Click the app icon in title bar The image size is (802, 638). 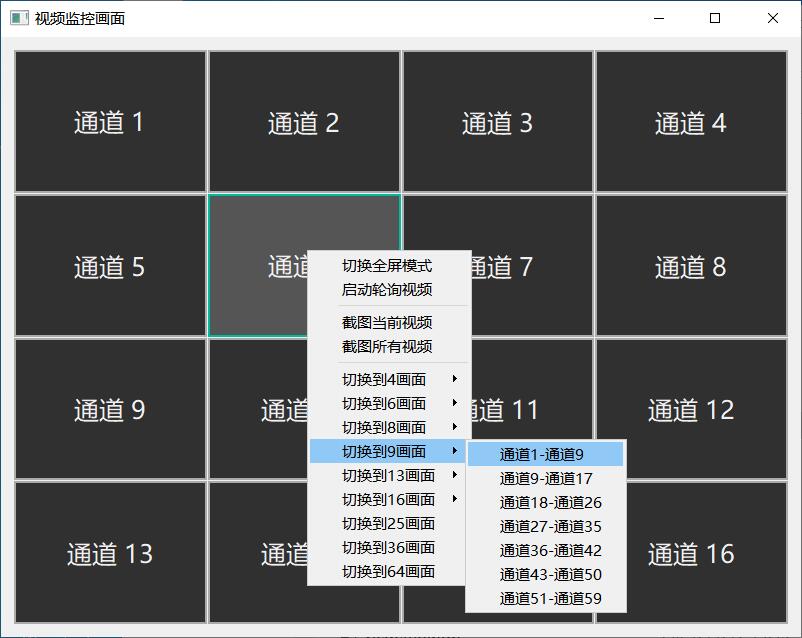coord(18,18)
